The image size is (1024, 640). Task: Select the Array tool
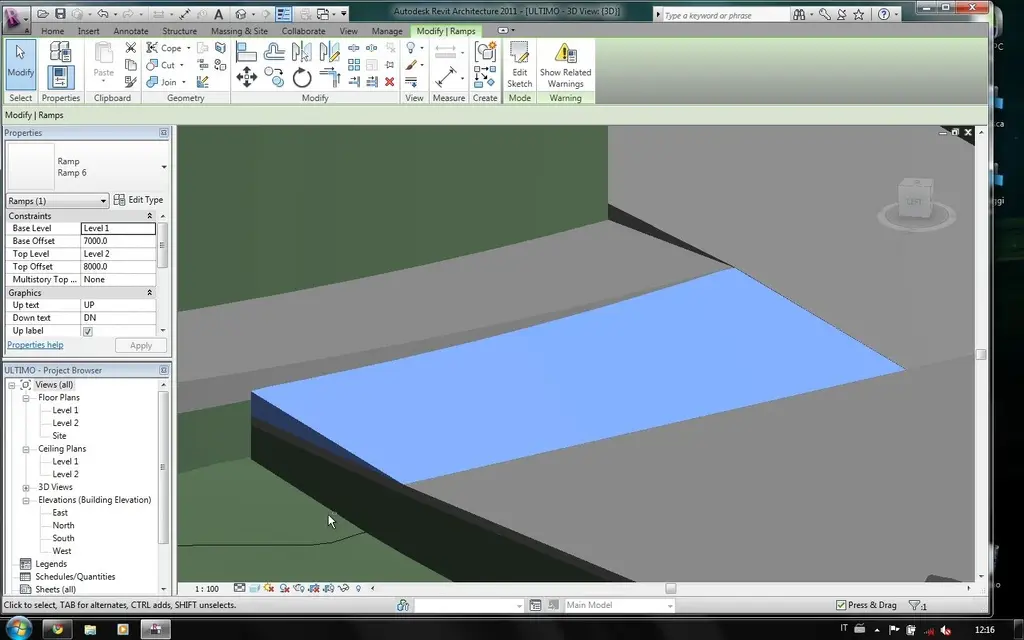[x=354, y=65]
